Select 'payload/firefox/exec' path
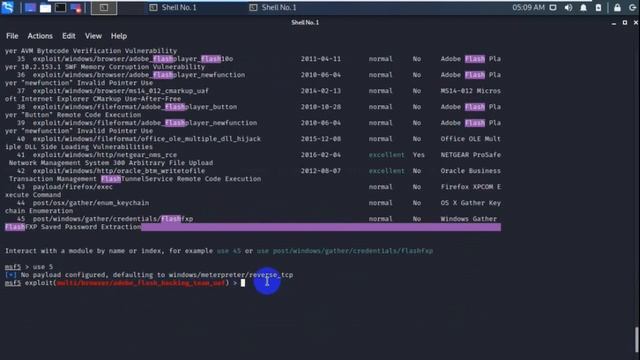The height and width of the screenshot is (360, 640). (x=73, y=187)
